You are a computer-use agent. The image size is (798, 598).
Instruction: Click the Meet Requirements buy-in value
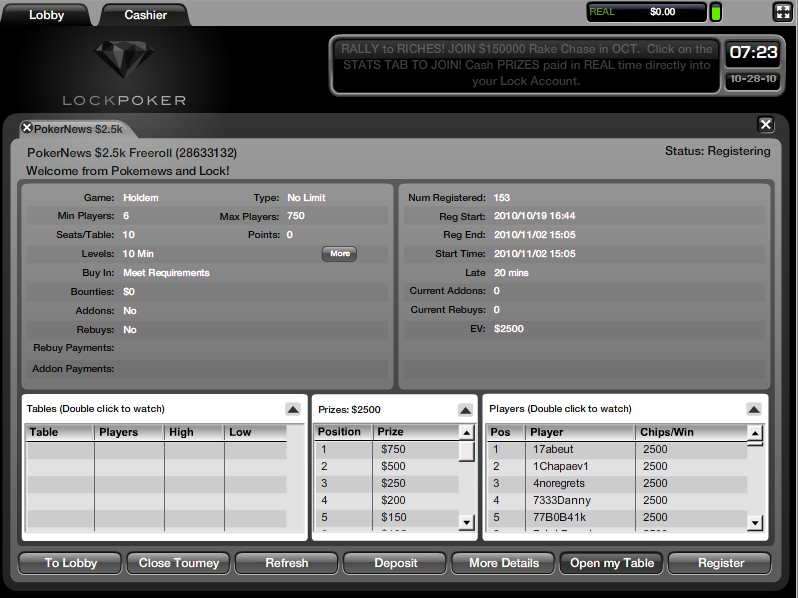(x=166, y=273)
